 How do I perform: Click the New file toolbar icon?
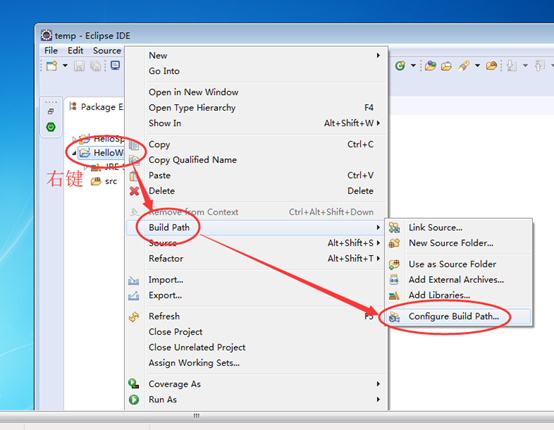pyautogui.click(x=52, y=66)
